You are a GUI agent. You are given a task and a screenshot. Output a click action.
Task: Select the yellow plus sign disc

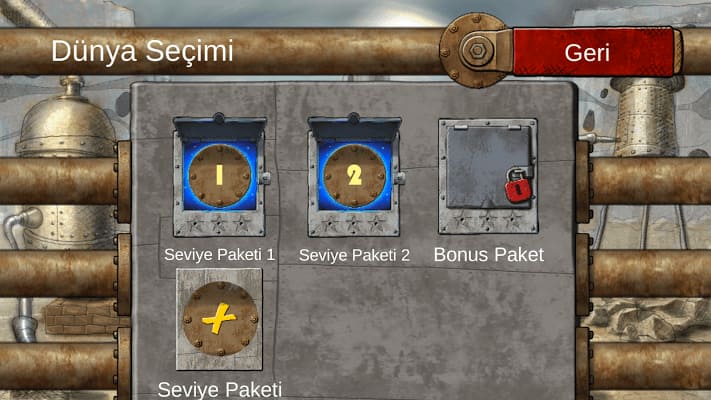coord(220,318)
